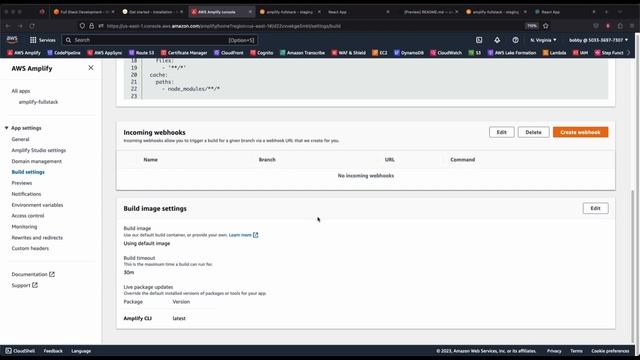The image size is (640, 360).
Task: Open the CloudWatch service shortcut
Action: tap(446, 53)
